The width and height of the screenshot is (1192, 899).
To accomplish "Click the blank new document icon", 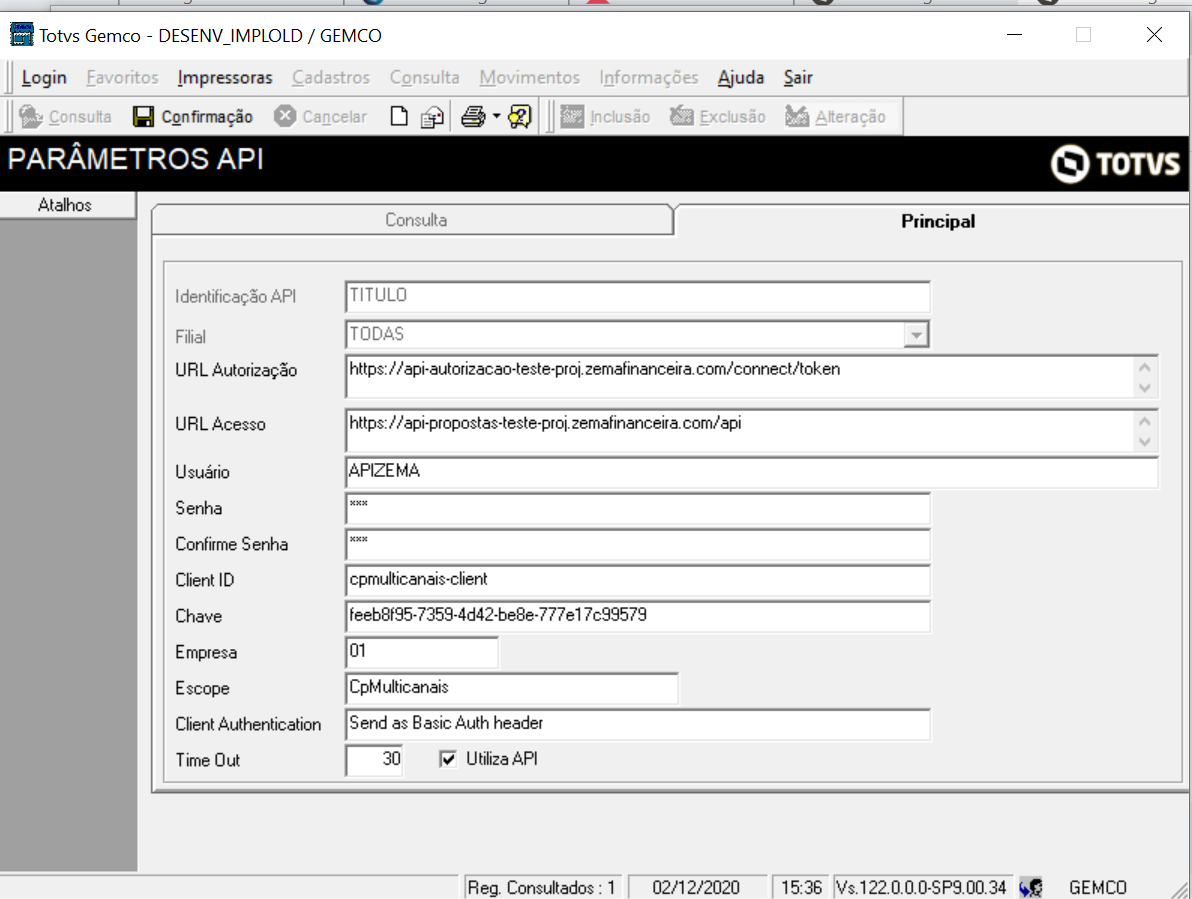I will tap(398, 116).
